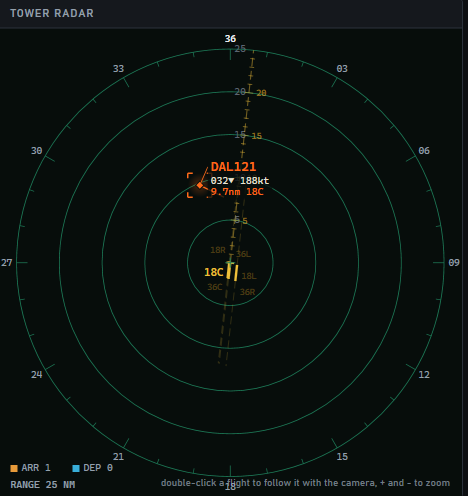
Task: Click the yellow 5 approach distance marker
Action: click(x=245, y=221)
